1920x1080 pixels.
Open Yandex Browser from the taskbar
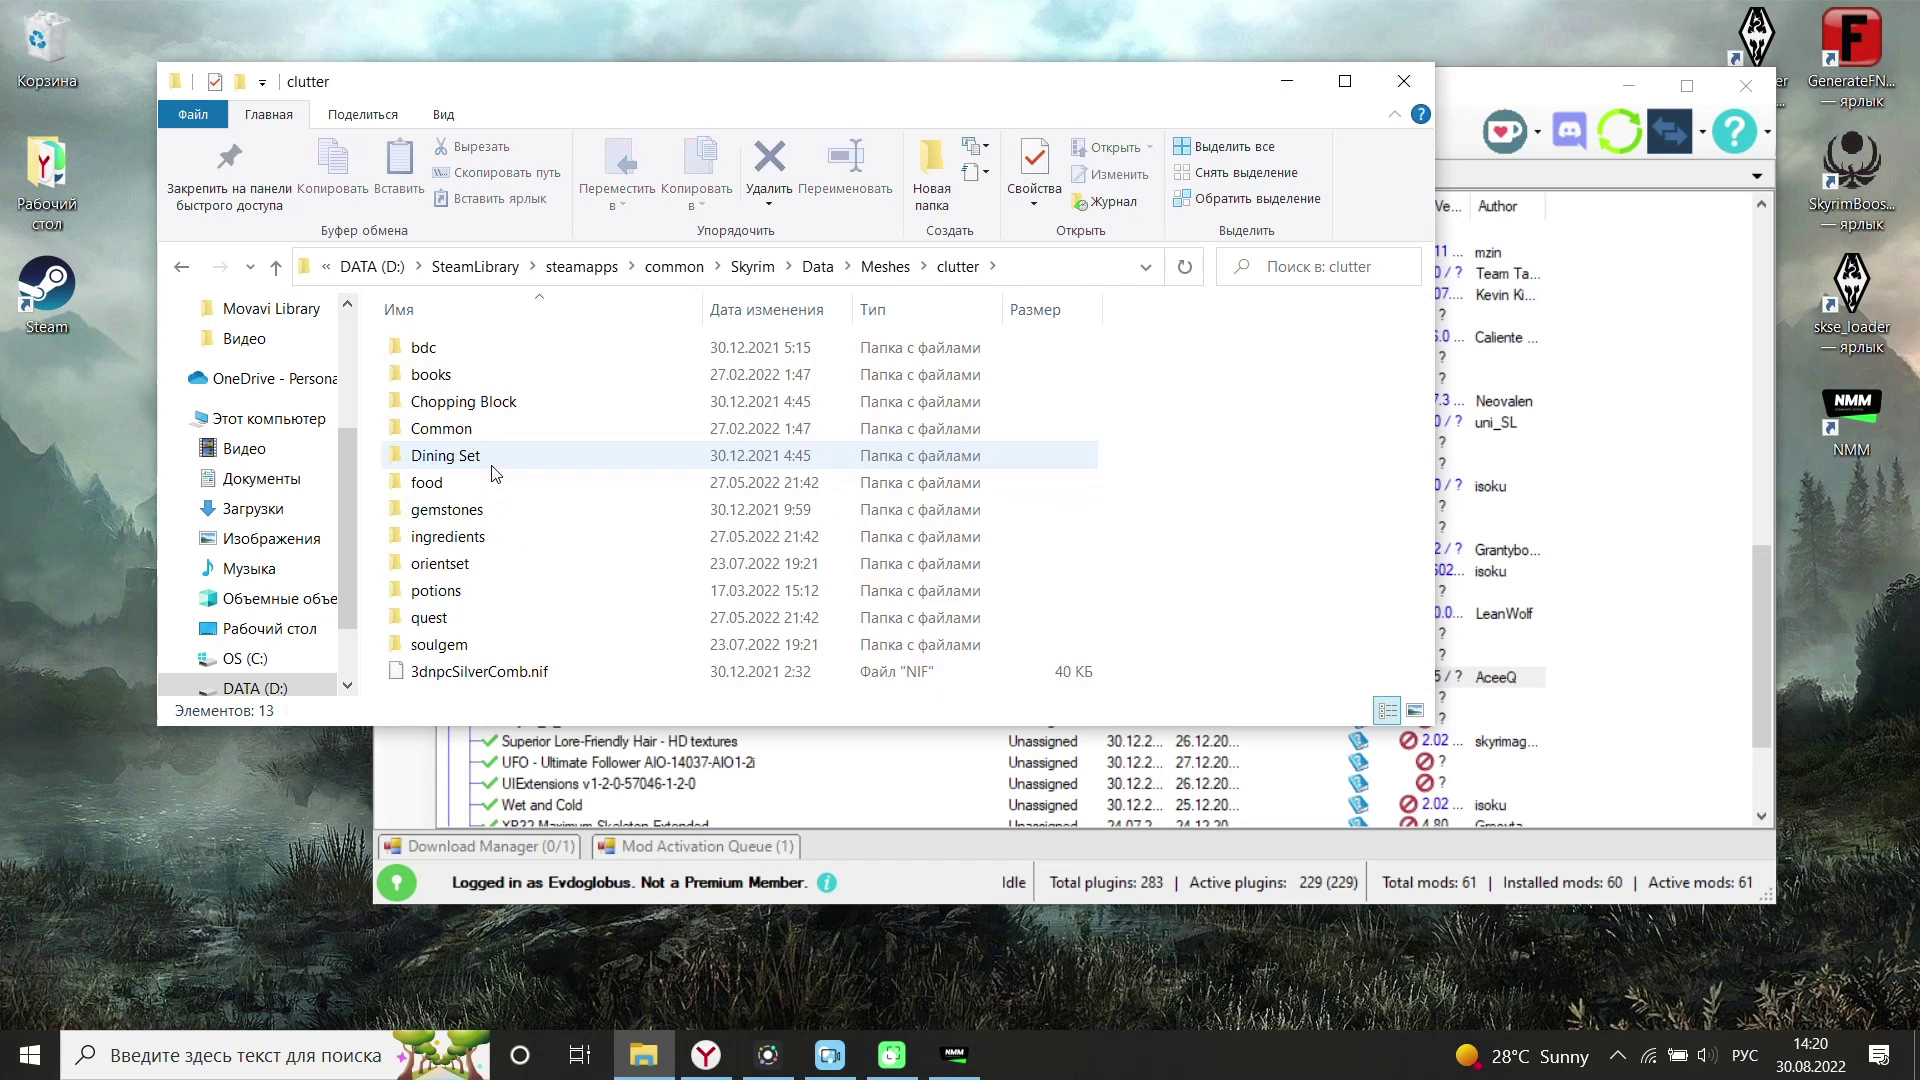706,1055
